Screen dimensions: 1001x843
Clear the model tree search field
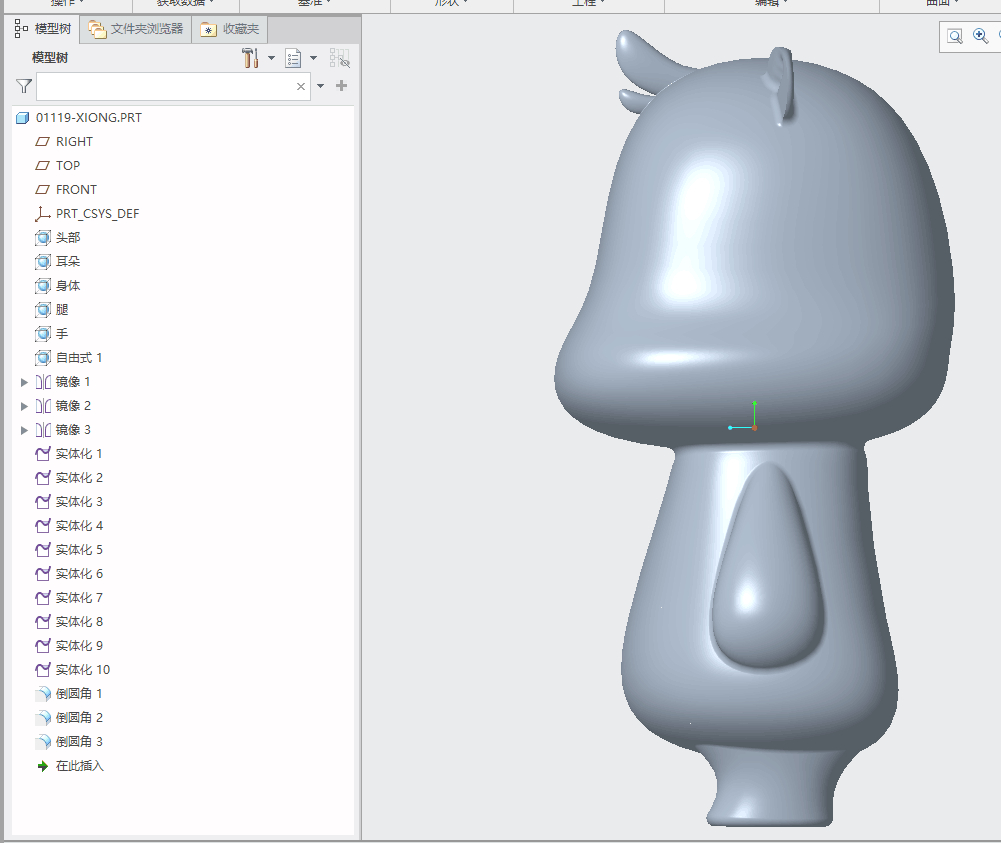tap(301, 86)
